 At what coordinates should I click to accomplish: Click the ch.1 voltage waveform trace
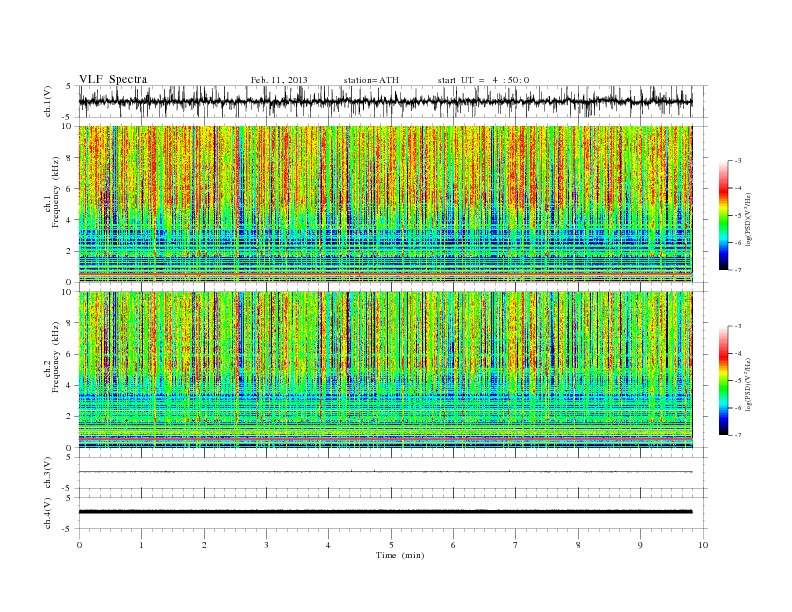pyautogui.click(x=385, y=102)
